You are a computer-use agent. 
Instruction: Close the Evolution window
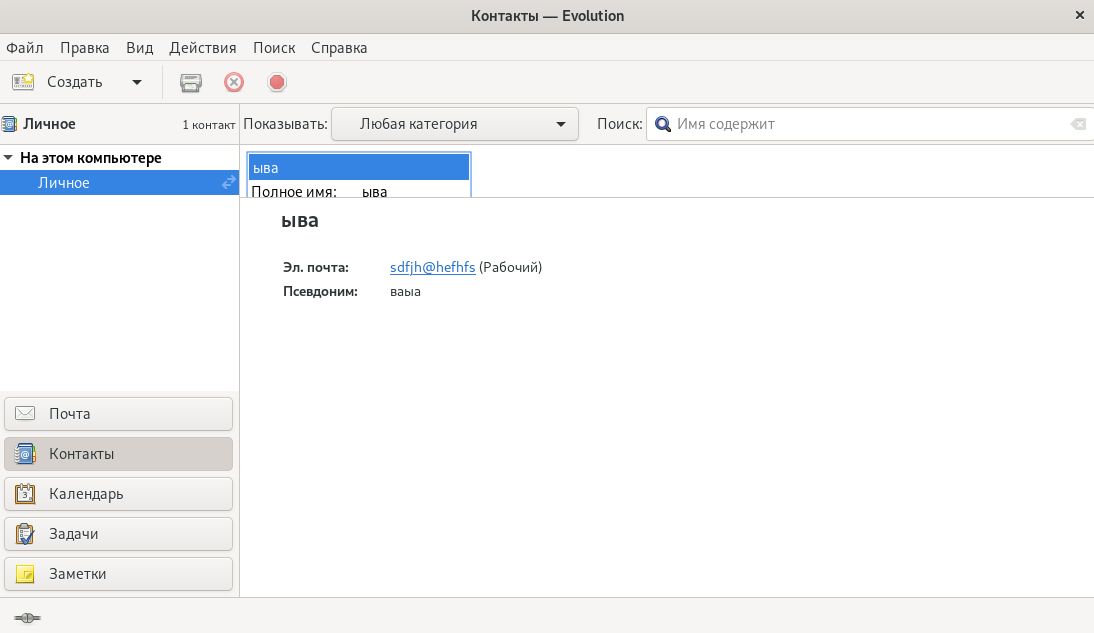coord(1079,15)
